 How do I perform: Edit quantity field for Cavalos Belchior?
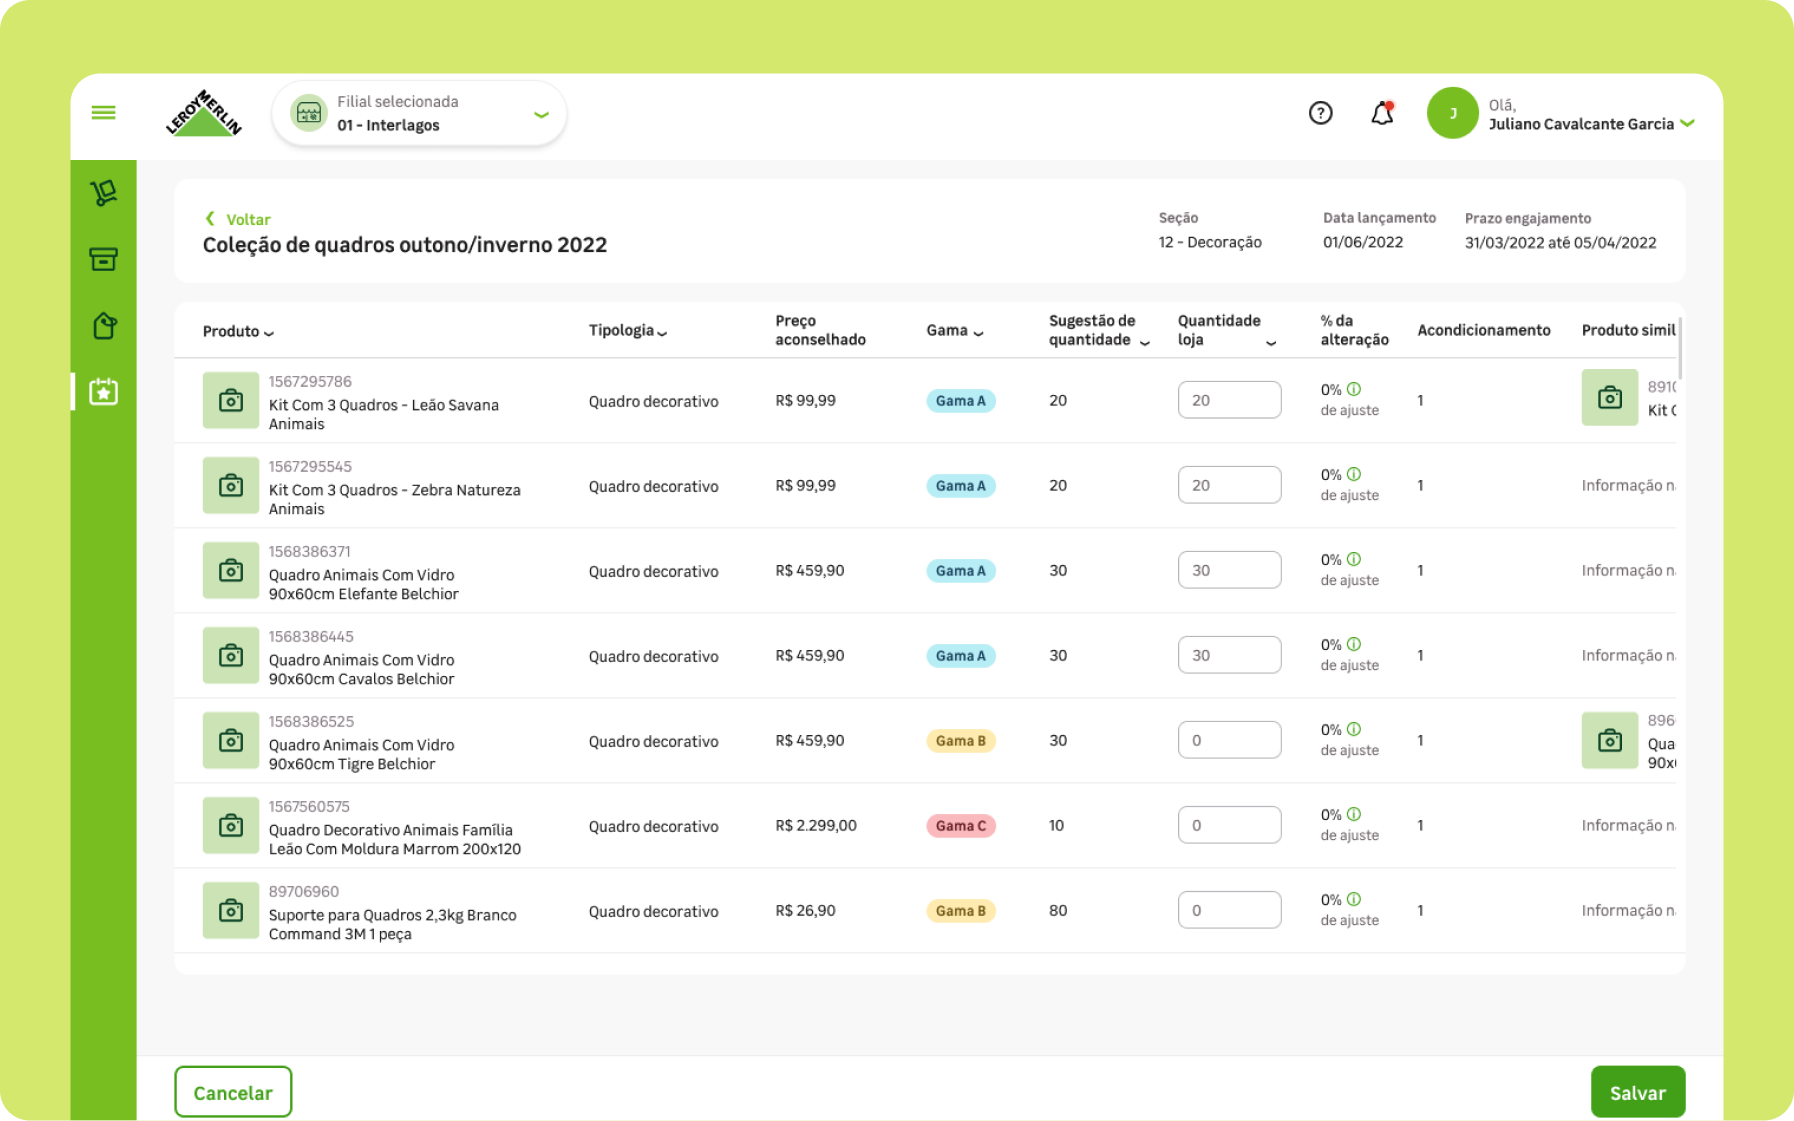[x=1229, y=655]
